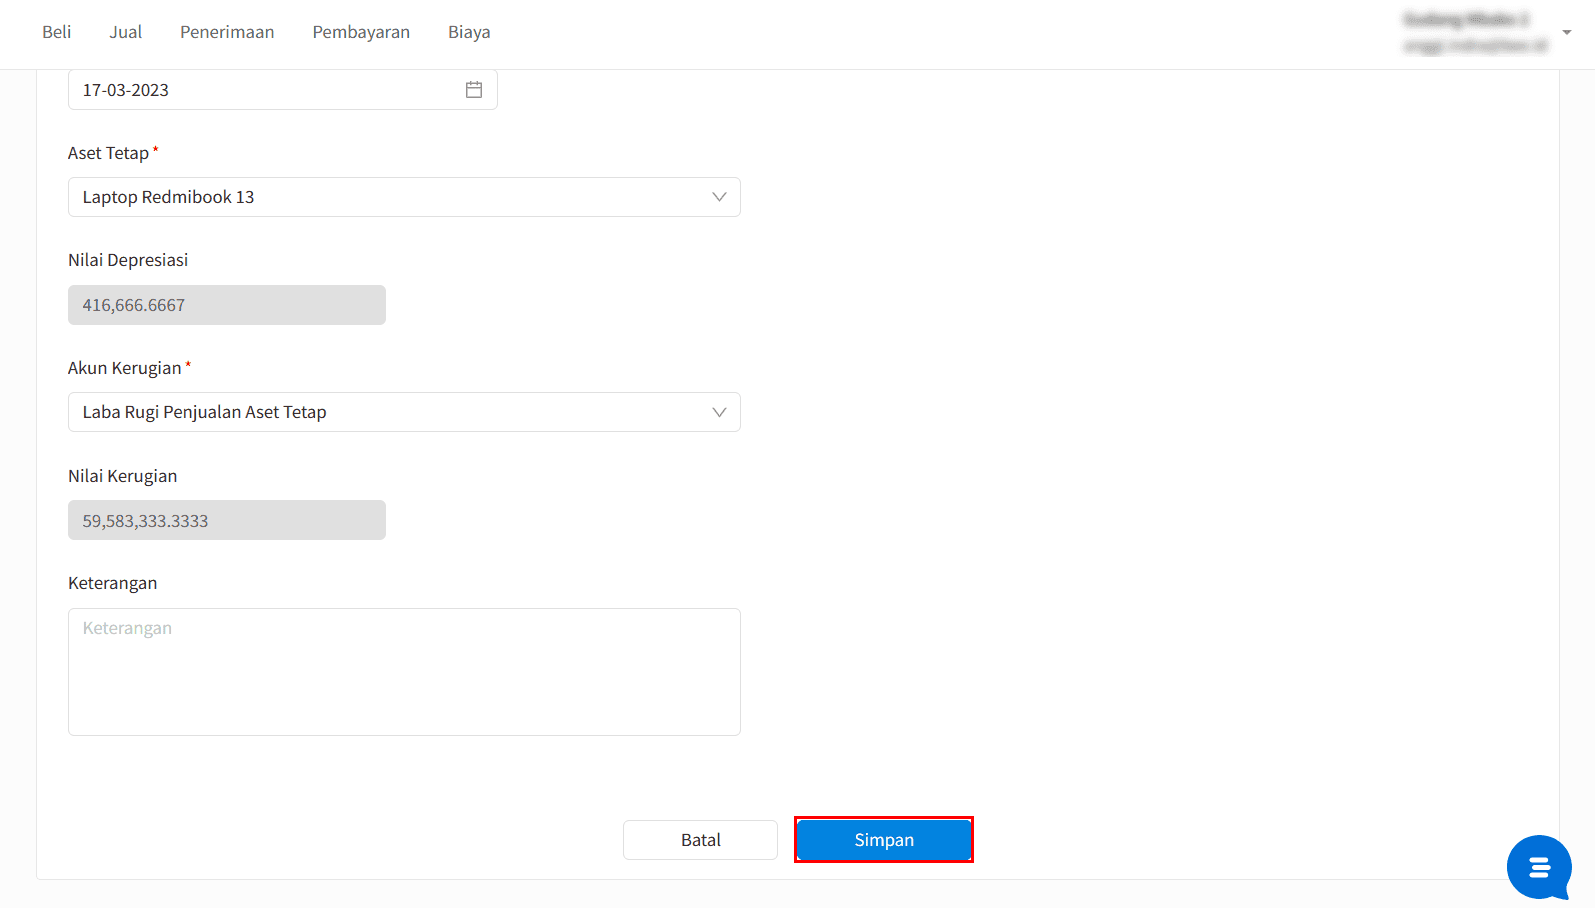Open the calendar date picker icon

point(474,90)
